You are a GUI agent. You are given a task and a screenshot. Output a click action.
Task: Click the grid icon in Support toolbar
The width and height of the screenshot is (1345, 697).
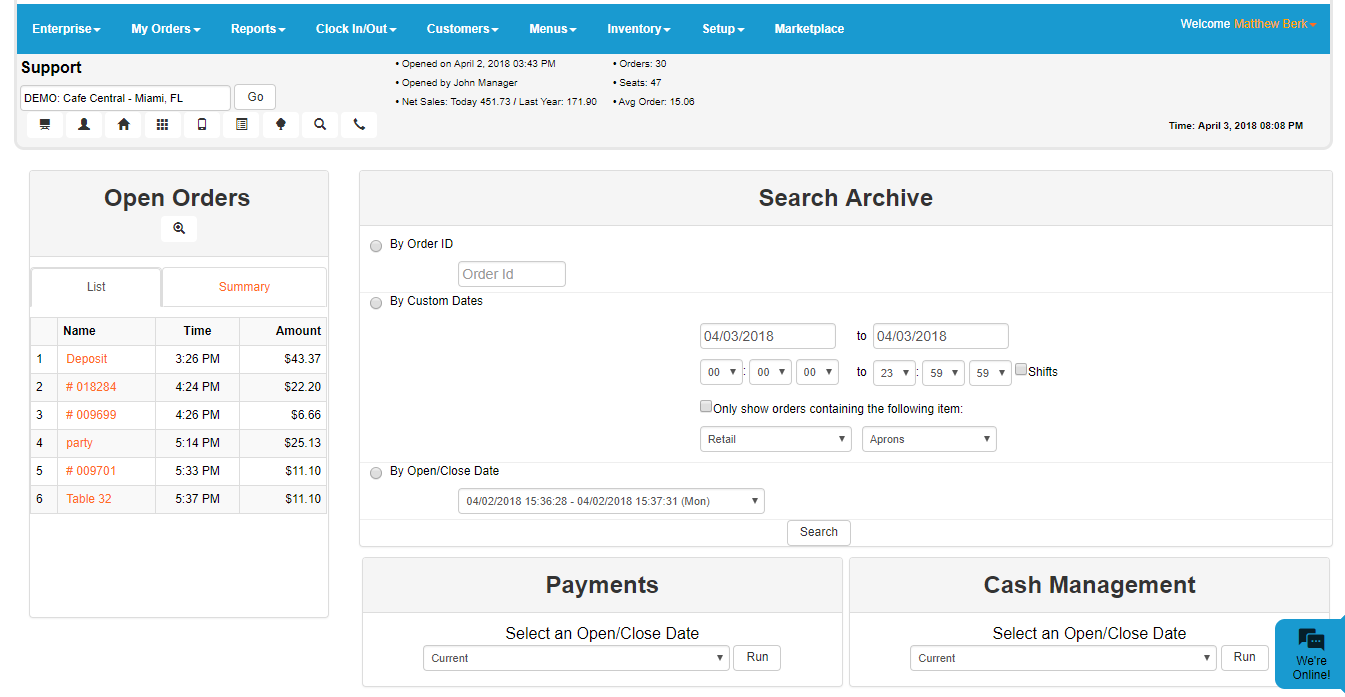click(162, 125)
